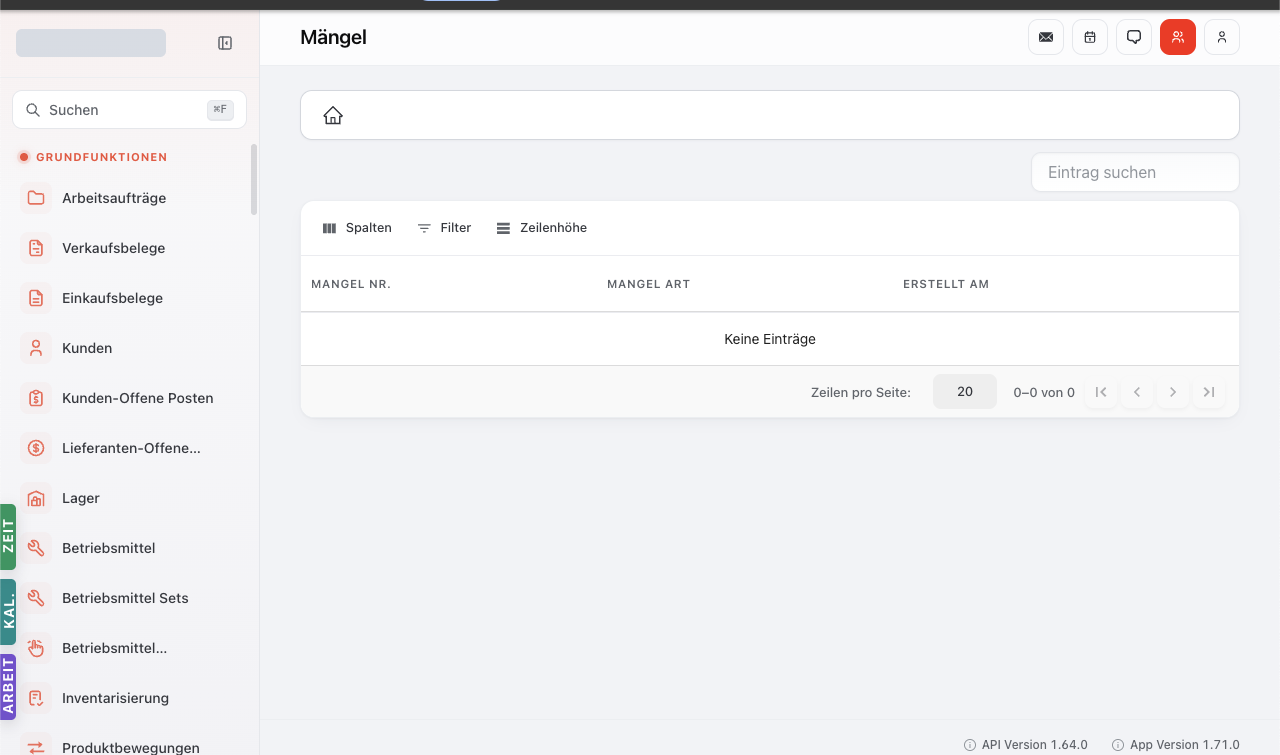
Task: Click the Einkaufsbelege document icon
Action: pyautogui.click(x=36, y=298)
